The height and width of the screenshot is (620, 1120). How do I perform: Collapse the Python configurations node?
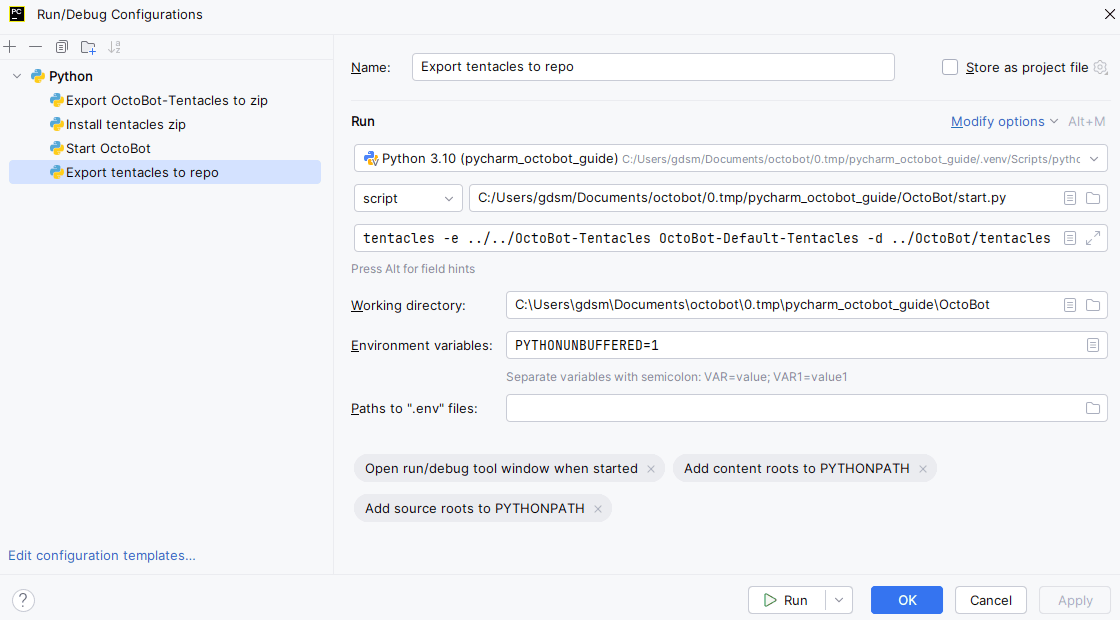tap(17, 76)
